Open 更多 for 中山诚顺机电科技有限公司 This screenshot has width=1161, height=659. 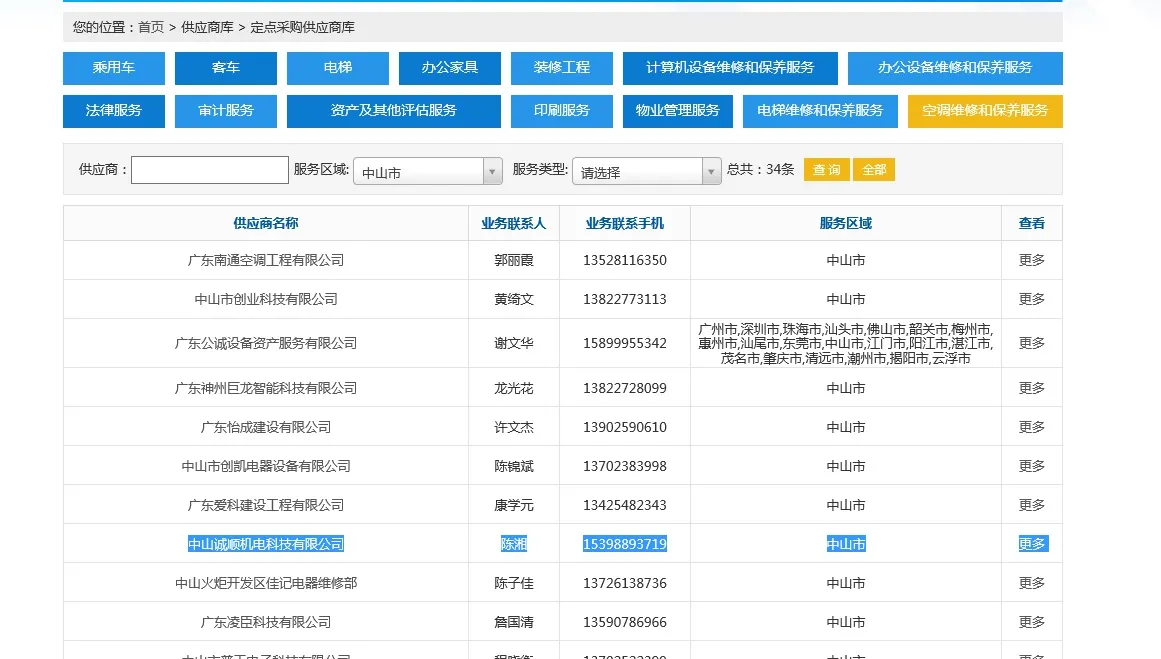[1031, 544]
